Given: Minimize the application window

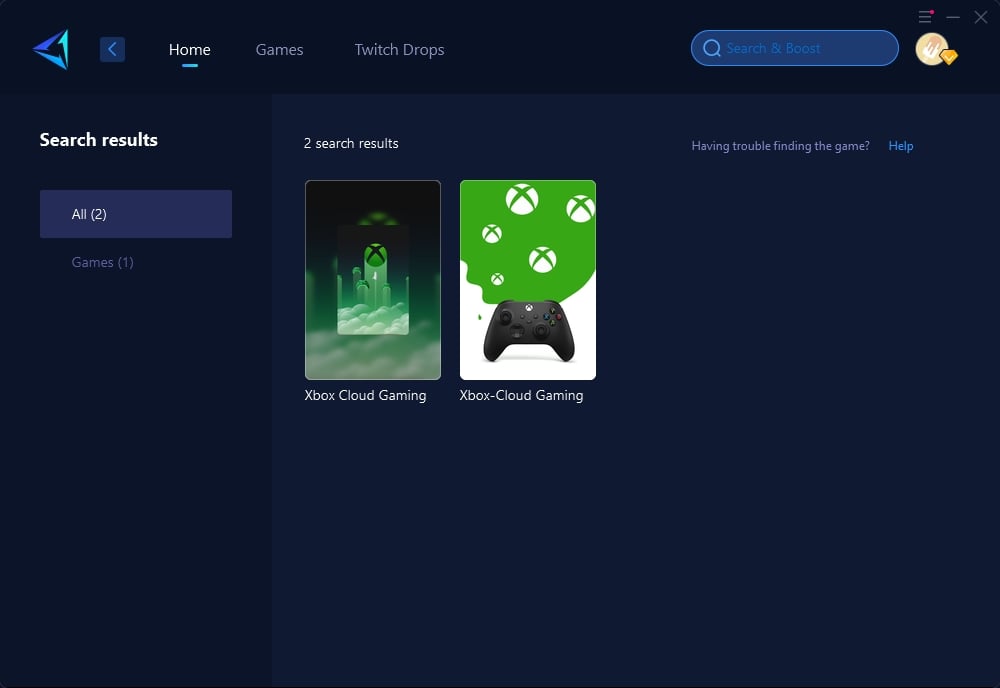Looking at the screenshot, I should tap(953, 17).
